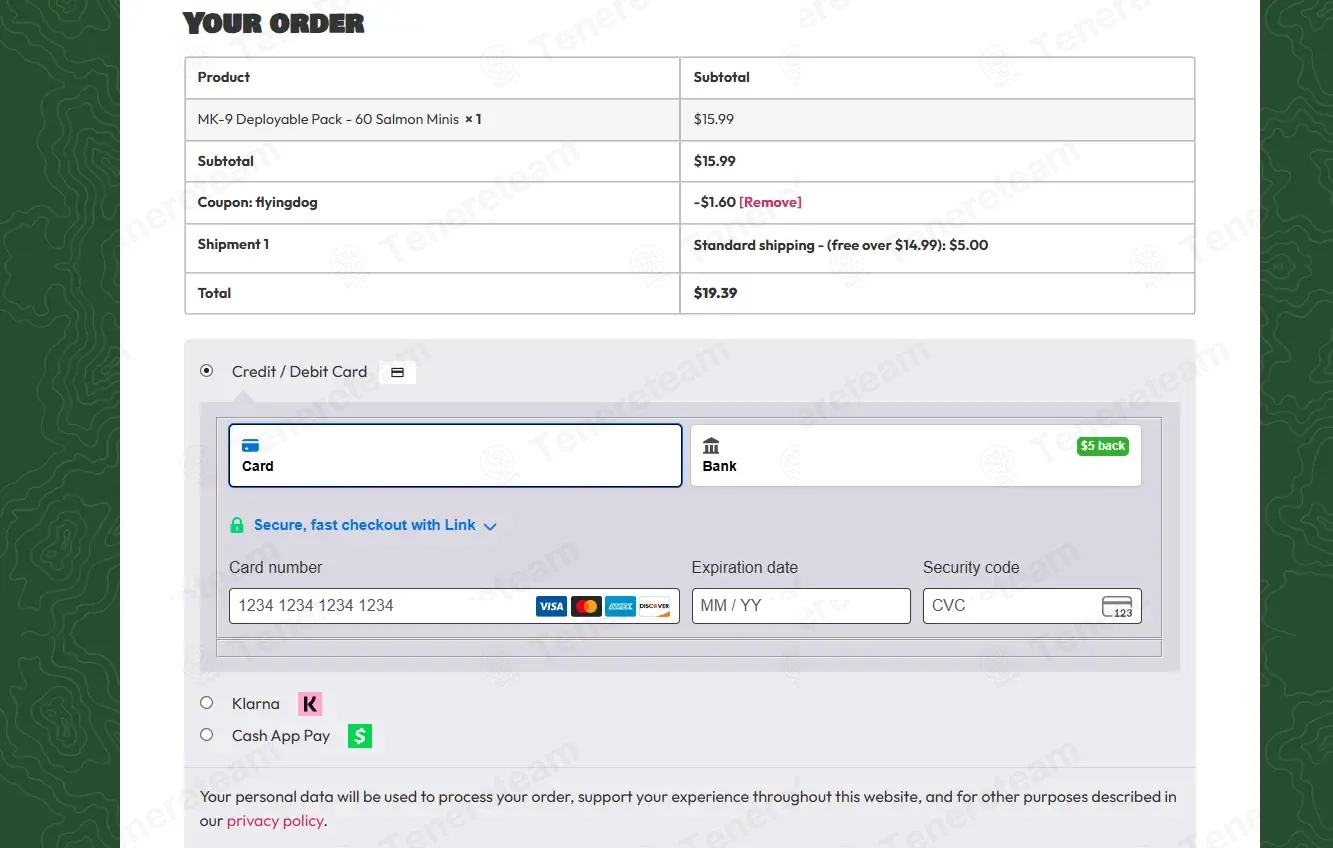The width and height of the screenshot is (1333, 848).
Task: Click the Mastercard logo in card number field
Action: pos(586,606)
